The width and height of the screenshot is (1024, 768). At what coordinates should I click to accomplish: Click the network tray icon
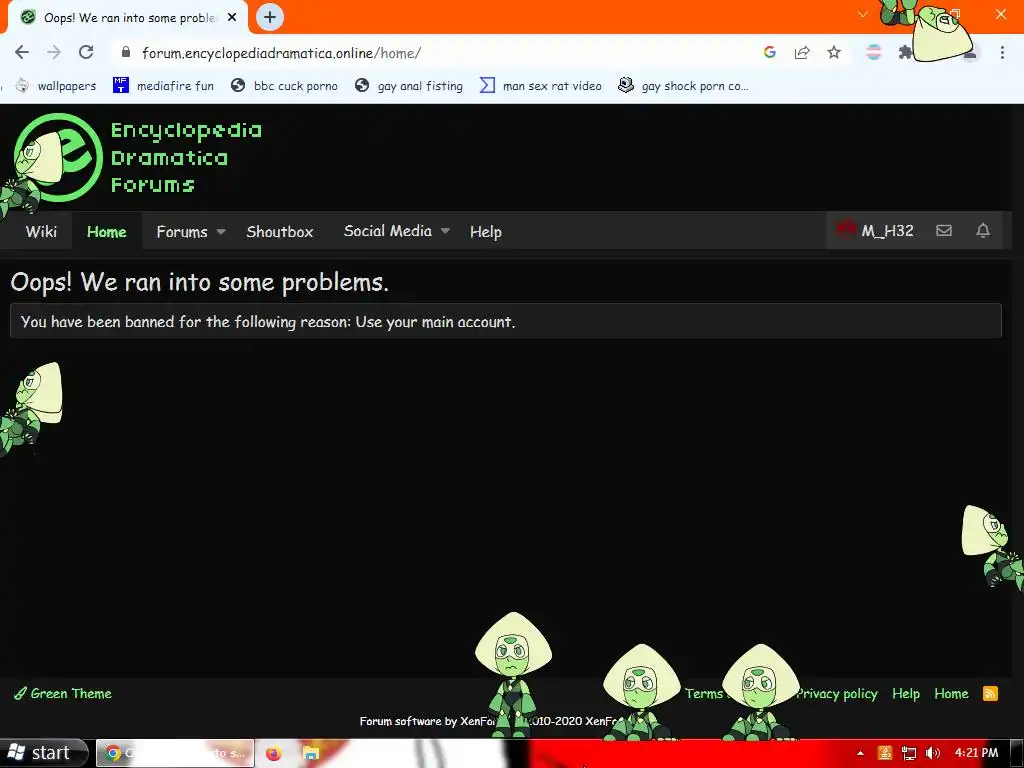click(908, 753)
